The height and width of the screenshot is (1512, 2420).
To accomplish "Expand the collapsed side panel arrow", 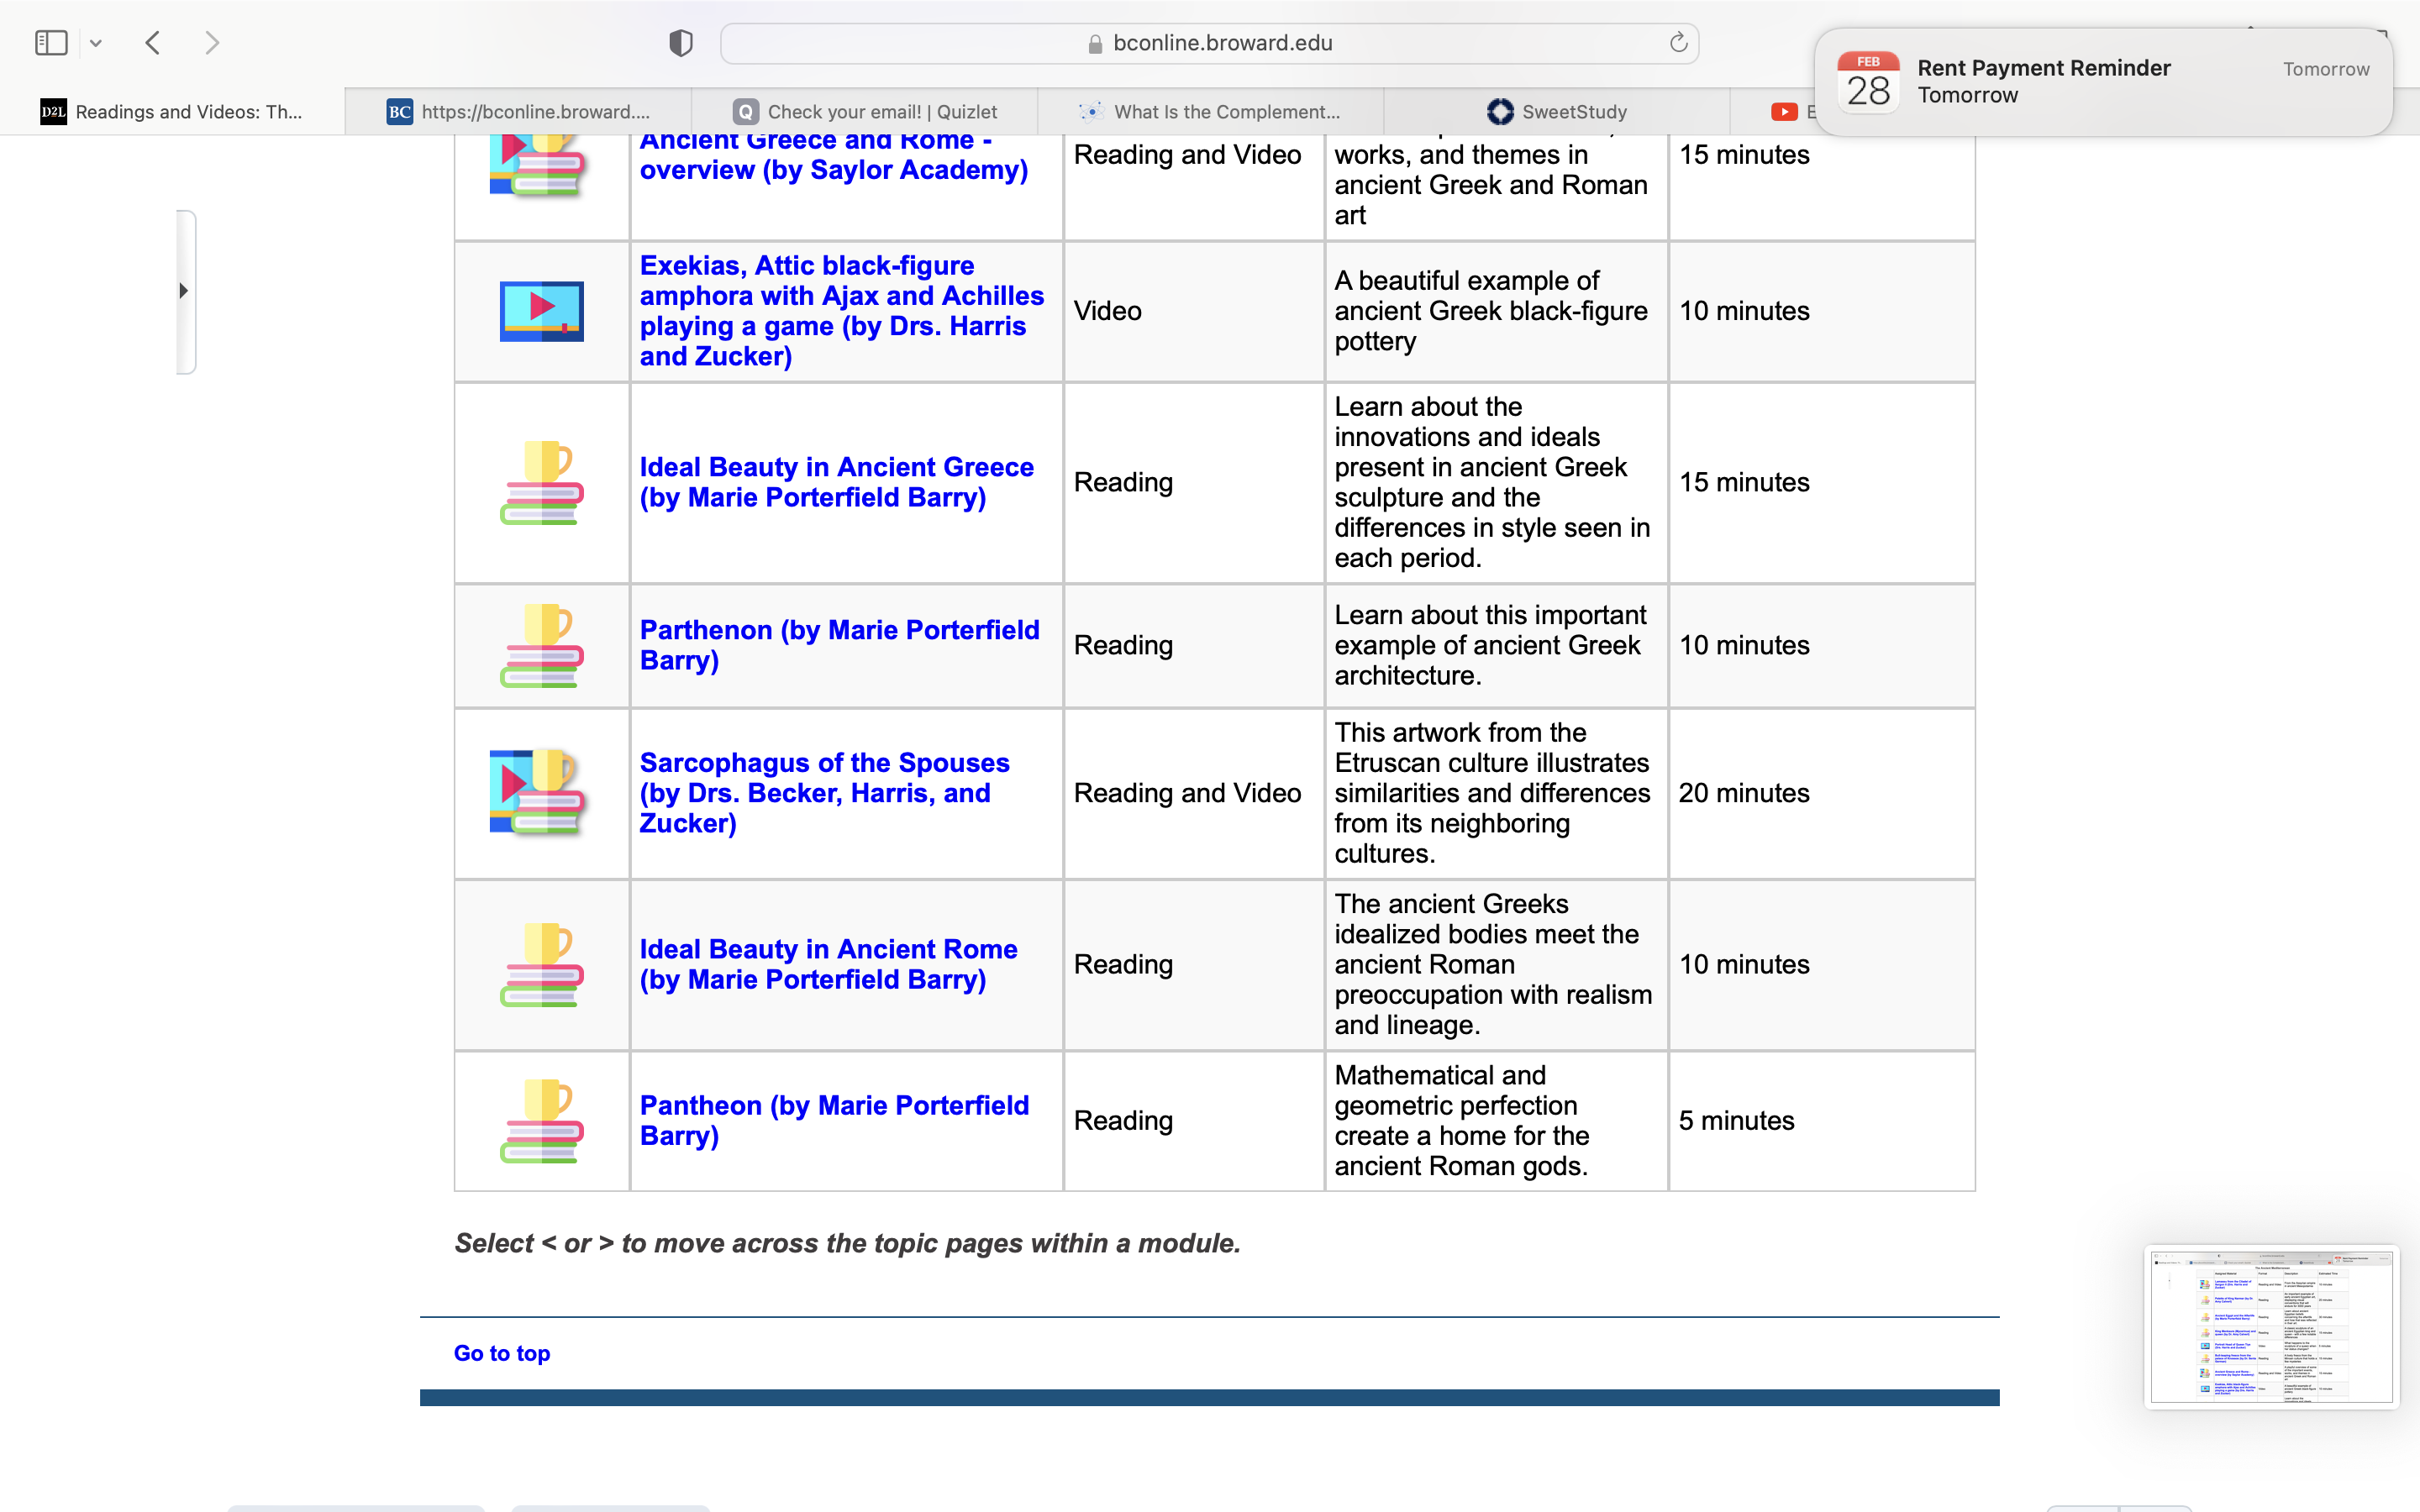I will point(184,291).
